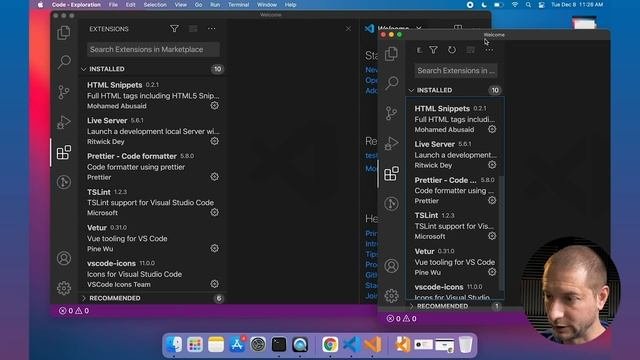The height and width of the screenshot is (360, 640).
Task: Click Search Extensions in Marketplace field, back window
Action: coord(153,49)
